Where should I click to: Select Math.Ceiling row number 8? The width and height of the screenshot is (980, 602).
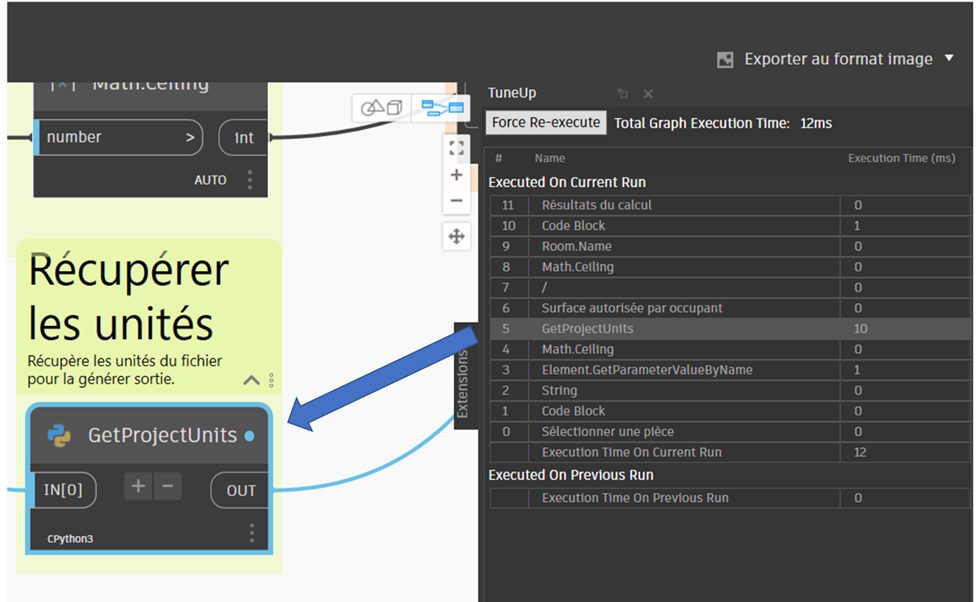click(x=729, y=267)
